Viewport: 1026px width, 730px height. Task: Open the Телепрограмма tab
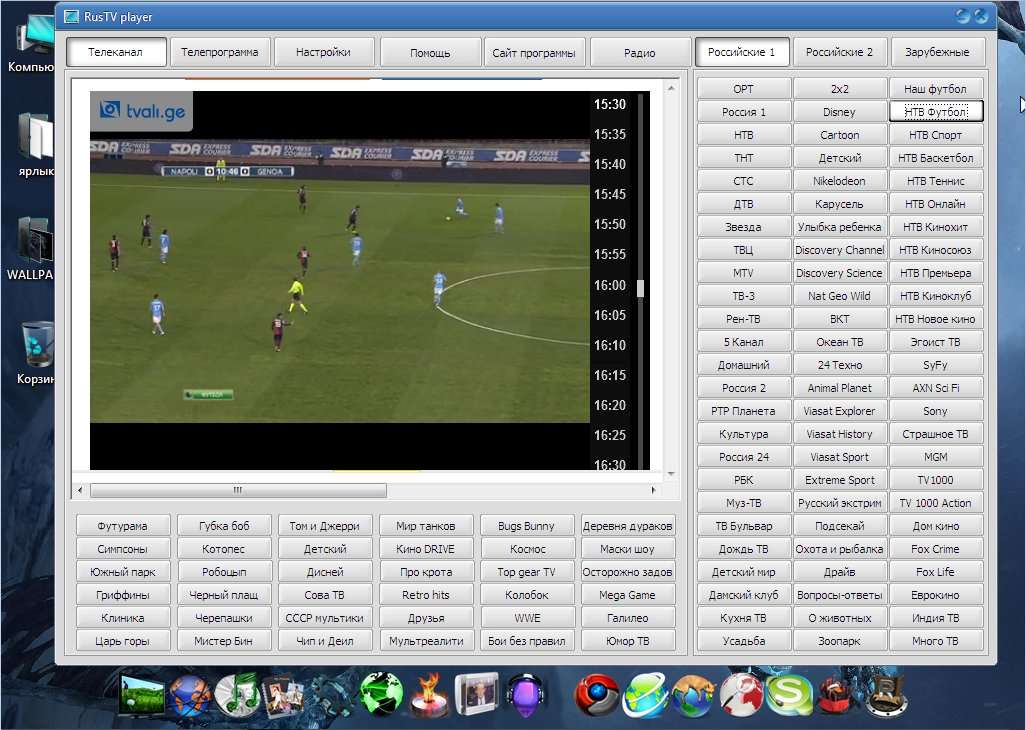tap(220, 52)
